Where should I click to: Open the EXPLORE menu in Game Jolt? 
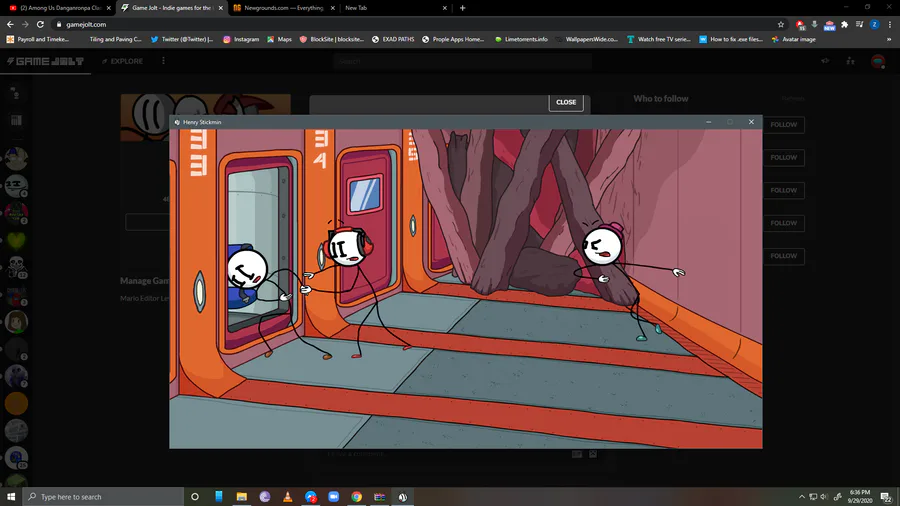pos(122,61)
